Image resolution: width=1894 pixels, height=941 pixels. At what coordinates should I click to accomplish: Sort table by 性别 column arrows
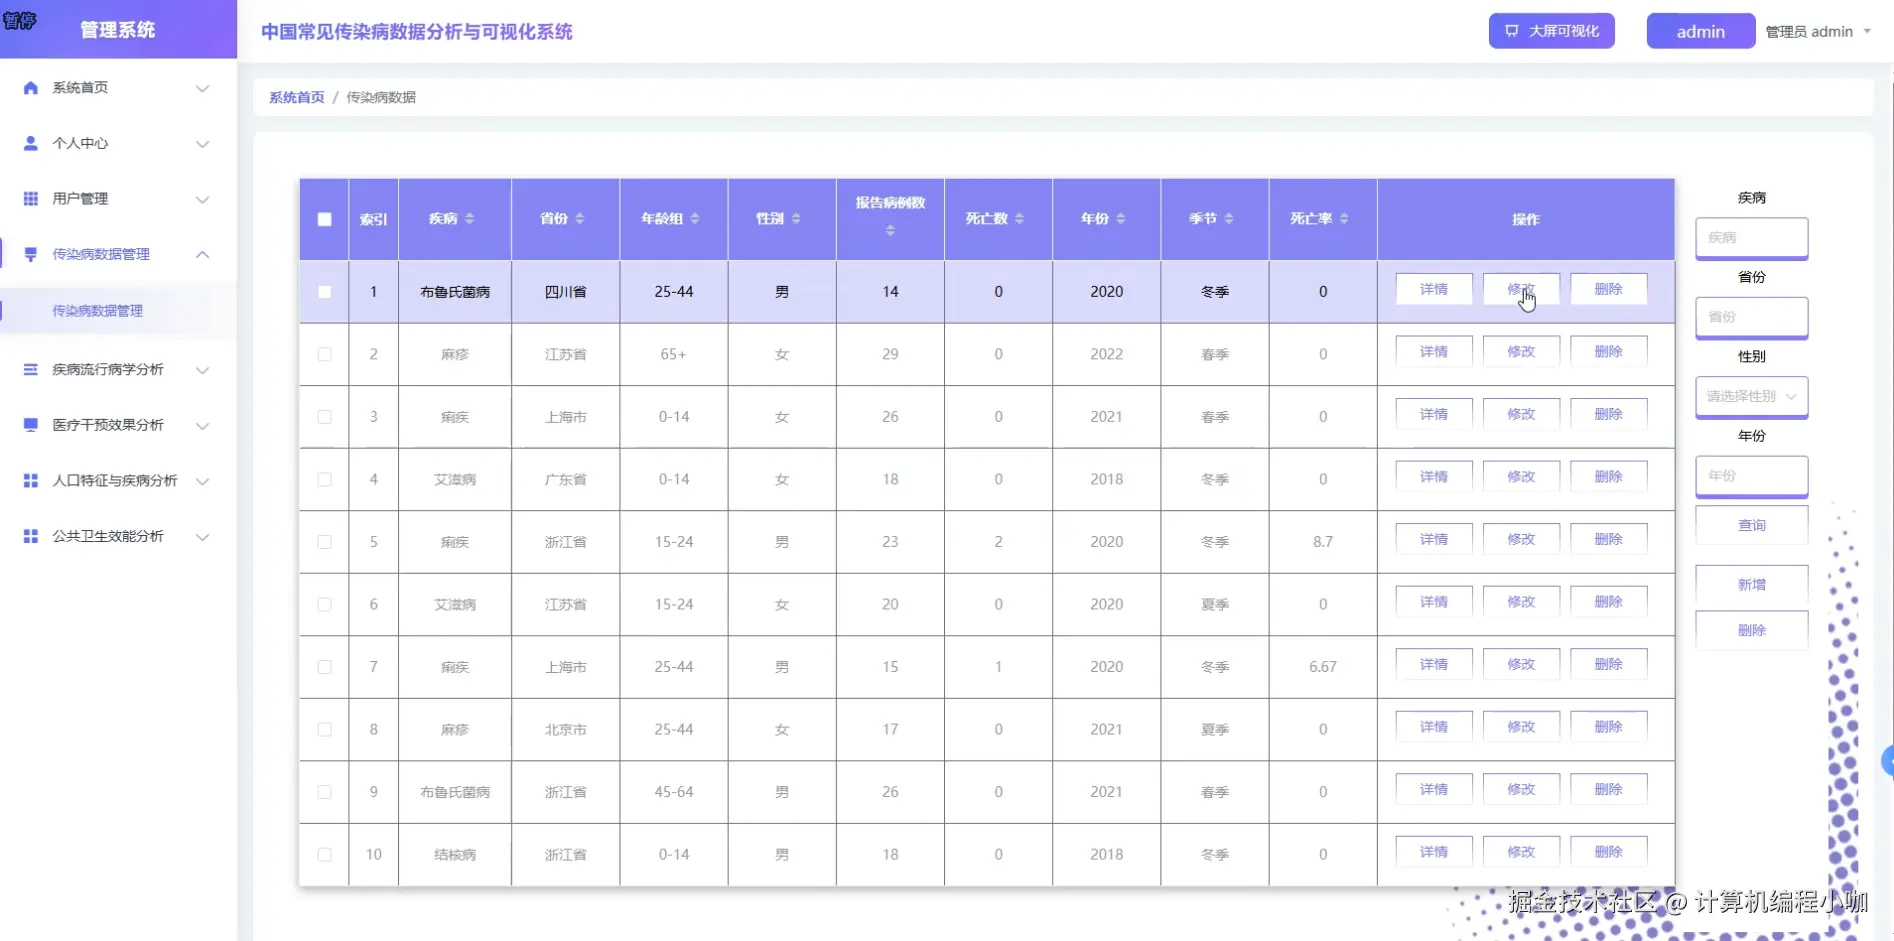796,219
